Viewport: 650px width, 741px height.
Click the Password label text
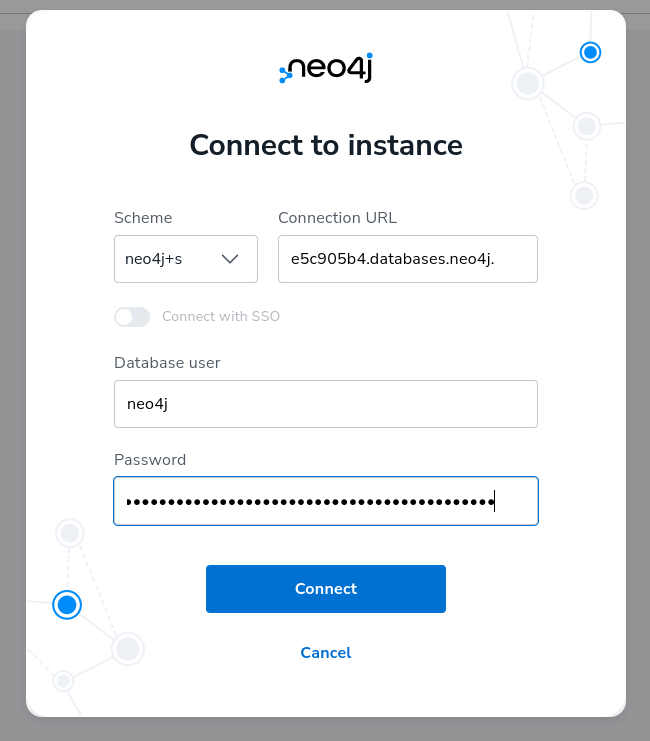click(x=150, y=460)
